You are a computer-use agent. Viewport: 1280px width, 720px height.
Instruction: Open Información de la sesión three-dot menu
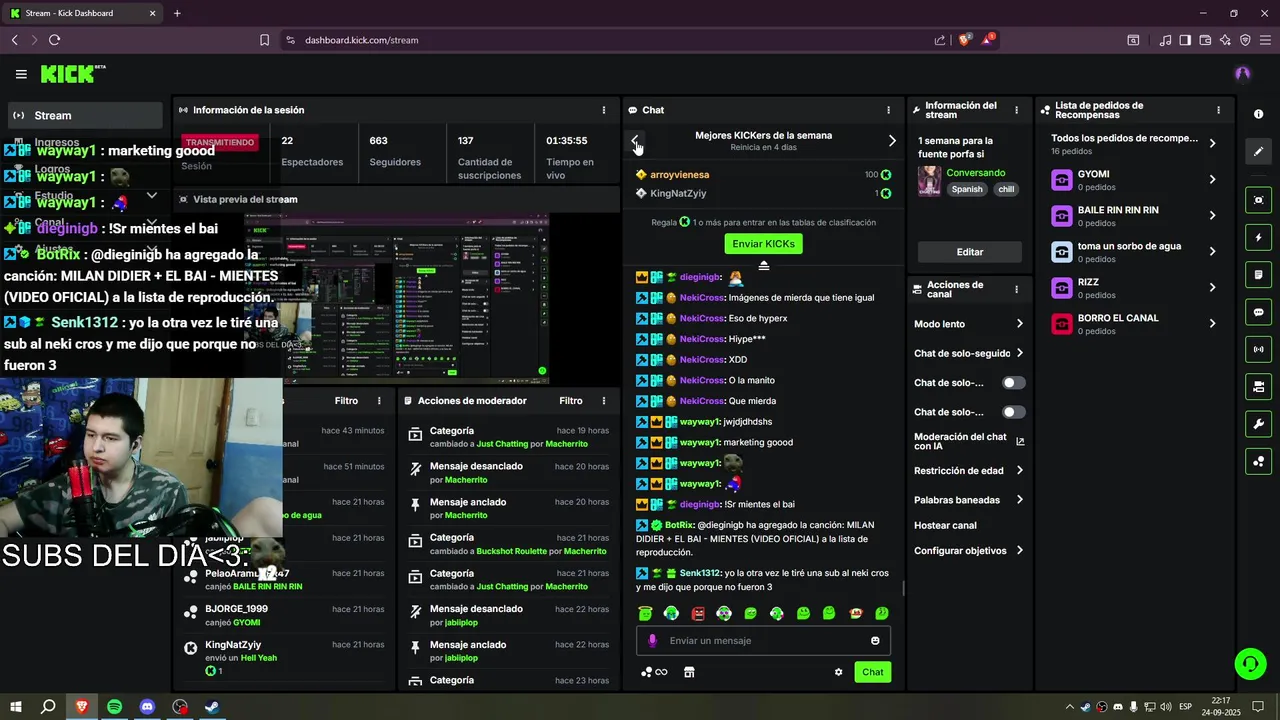(x=603, y=110)
